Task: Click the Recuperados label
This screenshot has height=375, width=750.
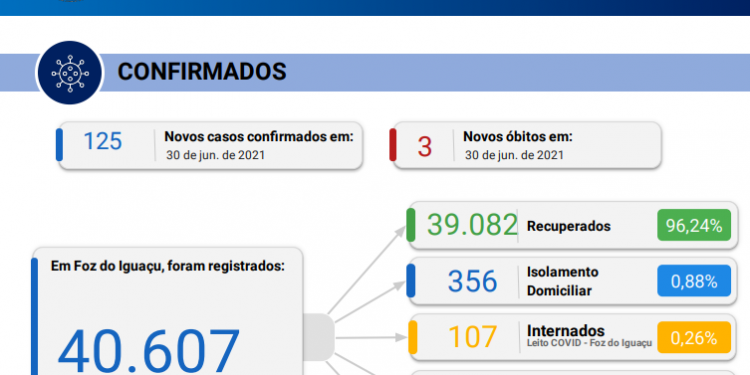Action: tap(569, 226)
